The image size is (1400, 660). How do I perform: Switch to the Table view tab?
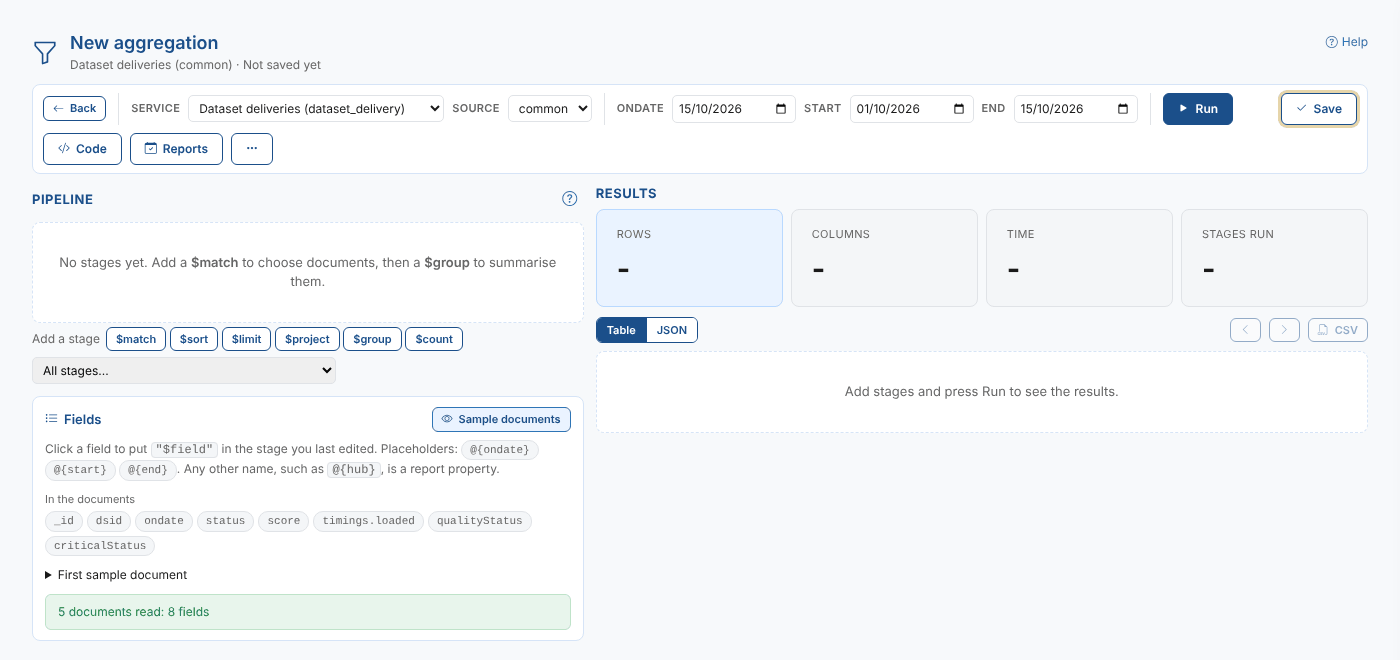click(x=621, y=330)
